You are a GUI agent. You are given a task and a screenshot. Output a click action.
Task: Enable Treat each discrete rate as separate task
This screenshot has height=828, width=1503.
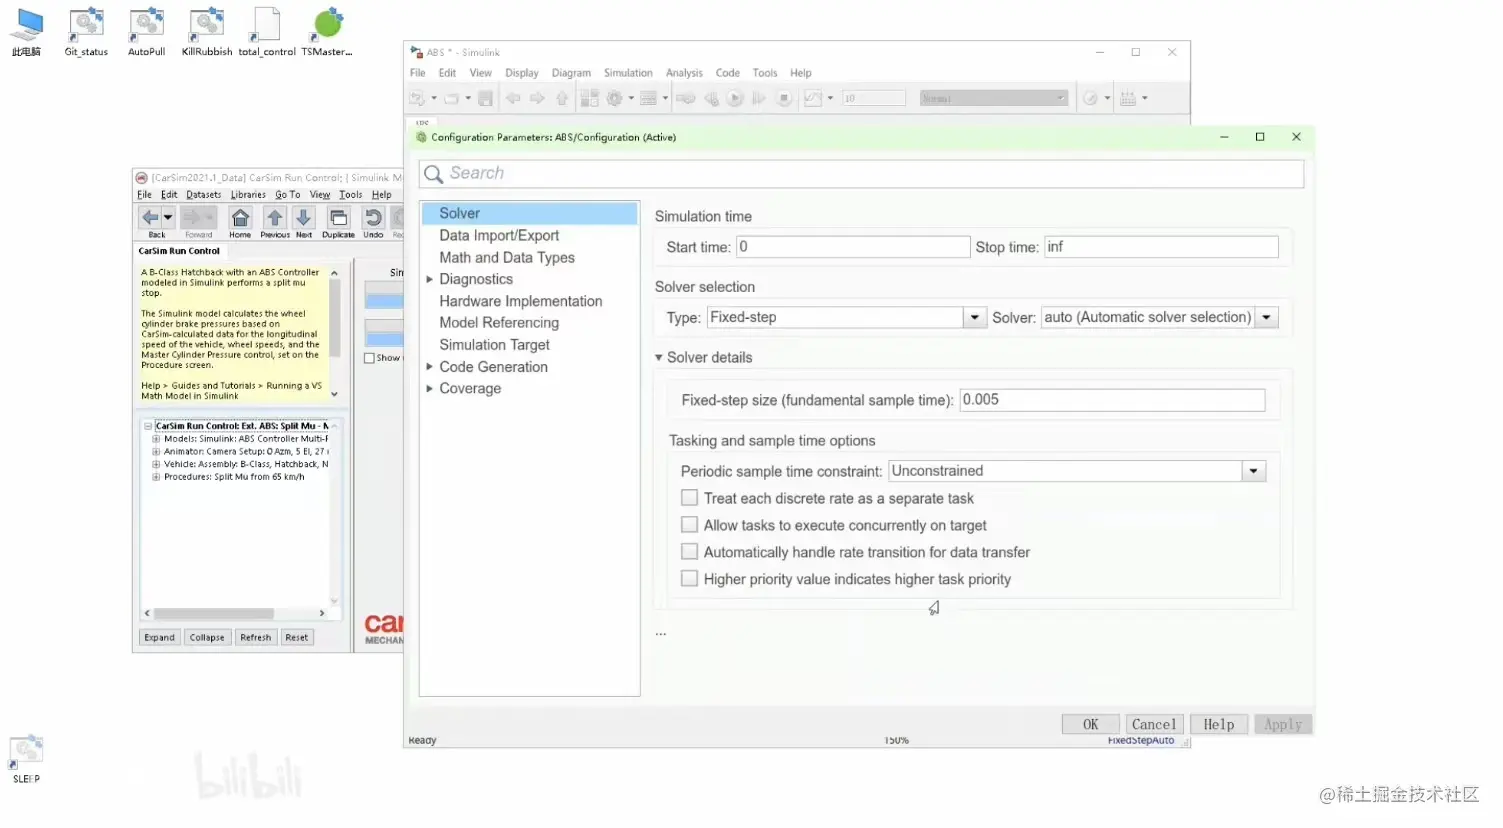(689, 498)
